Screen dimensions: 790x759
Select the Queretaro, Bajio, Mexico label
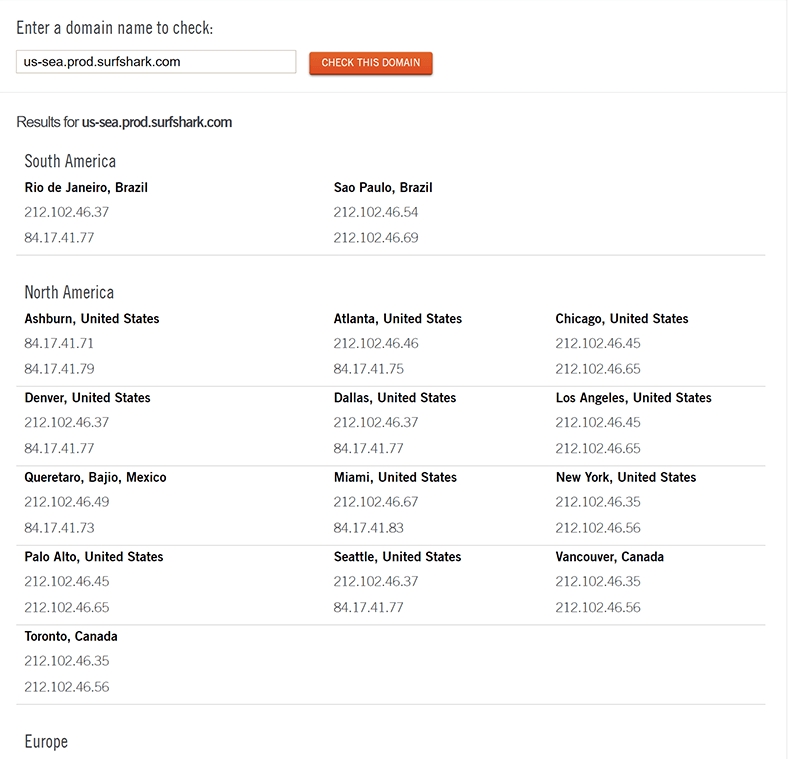[95, 477]
